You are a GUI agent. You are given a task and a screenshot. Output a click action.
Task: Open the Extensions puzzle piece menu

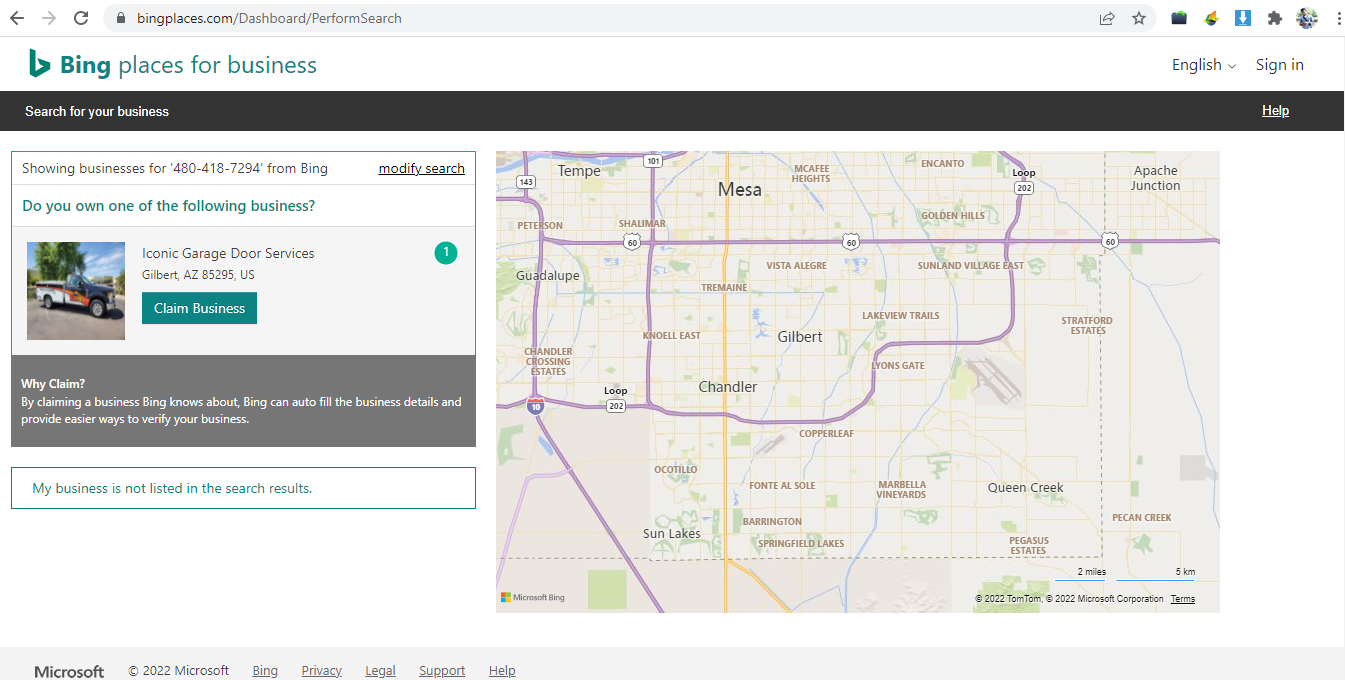pyautogui.click(x=1275, y=18)
